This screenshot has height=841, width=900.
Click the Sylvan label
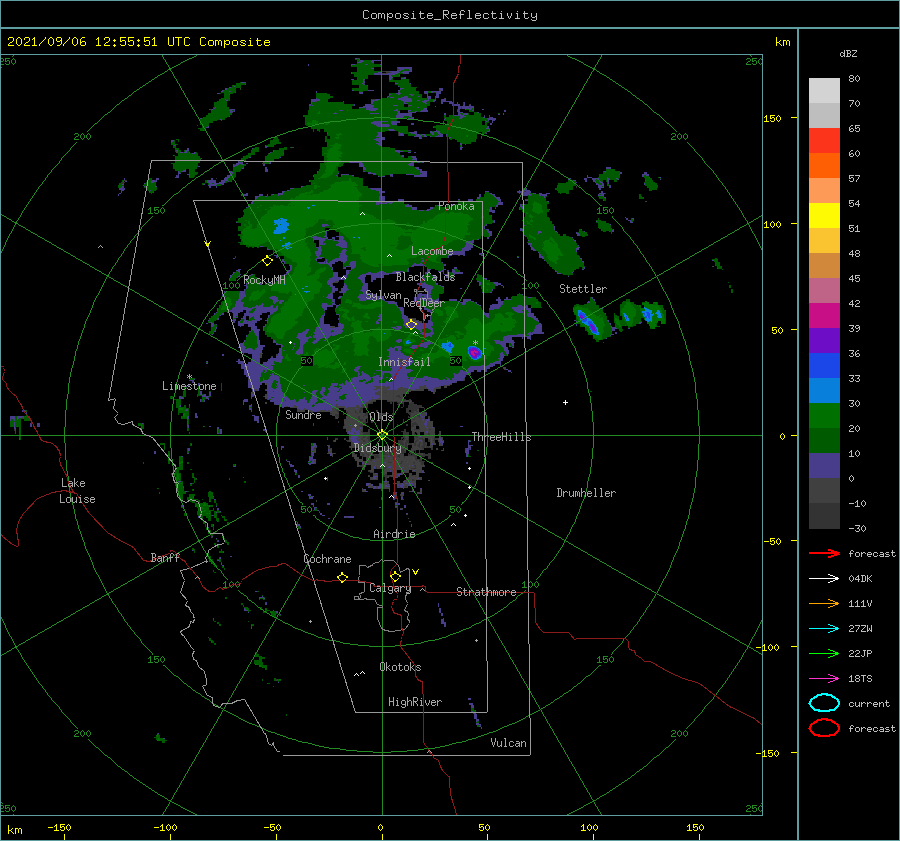pyautogui.click(x=383, y=295)
